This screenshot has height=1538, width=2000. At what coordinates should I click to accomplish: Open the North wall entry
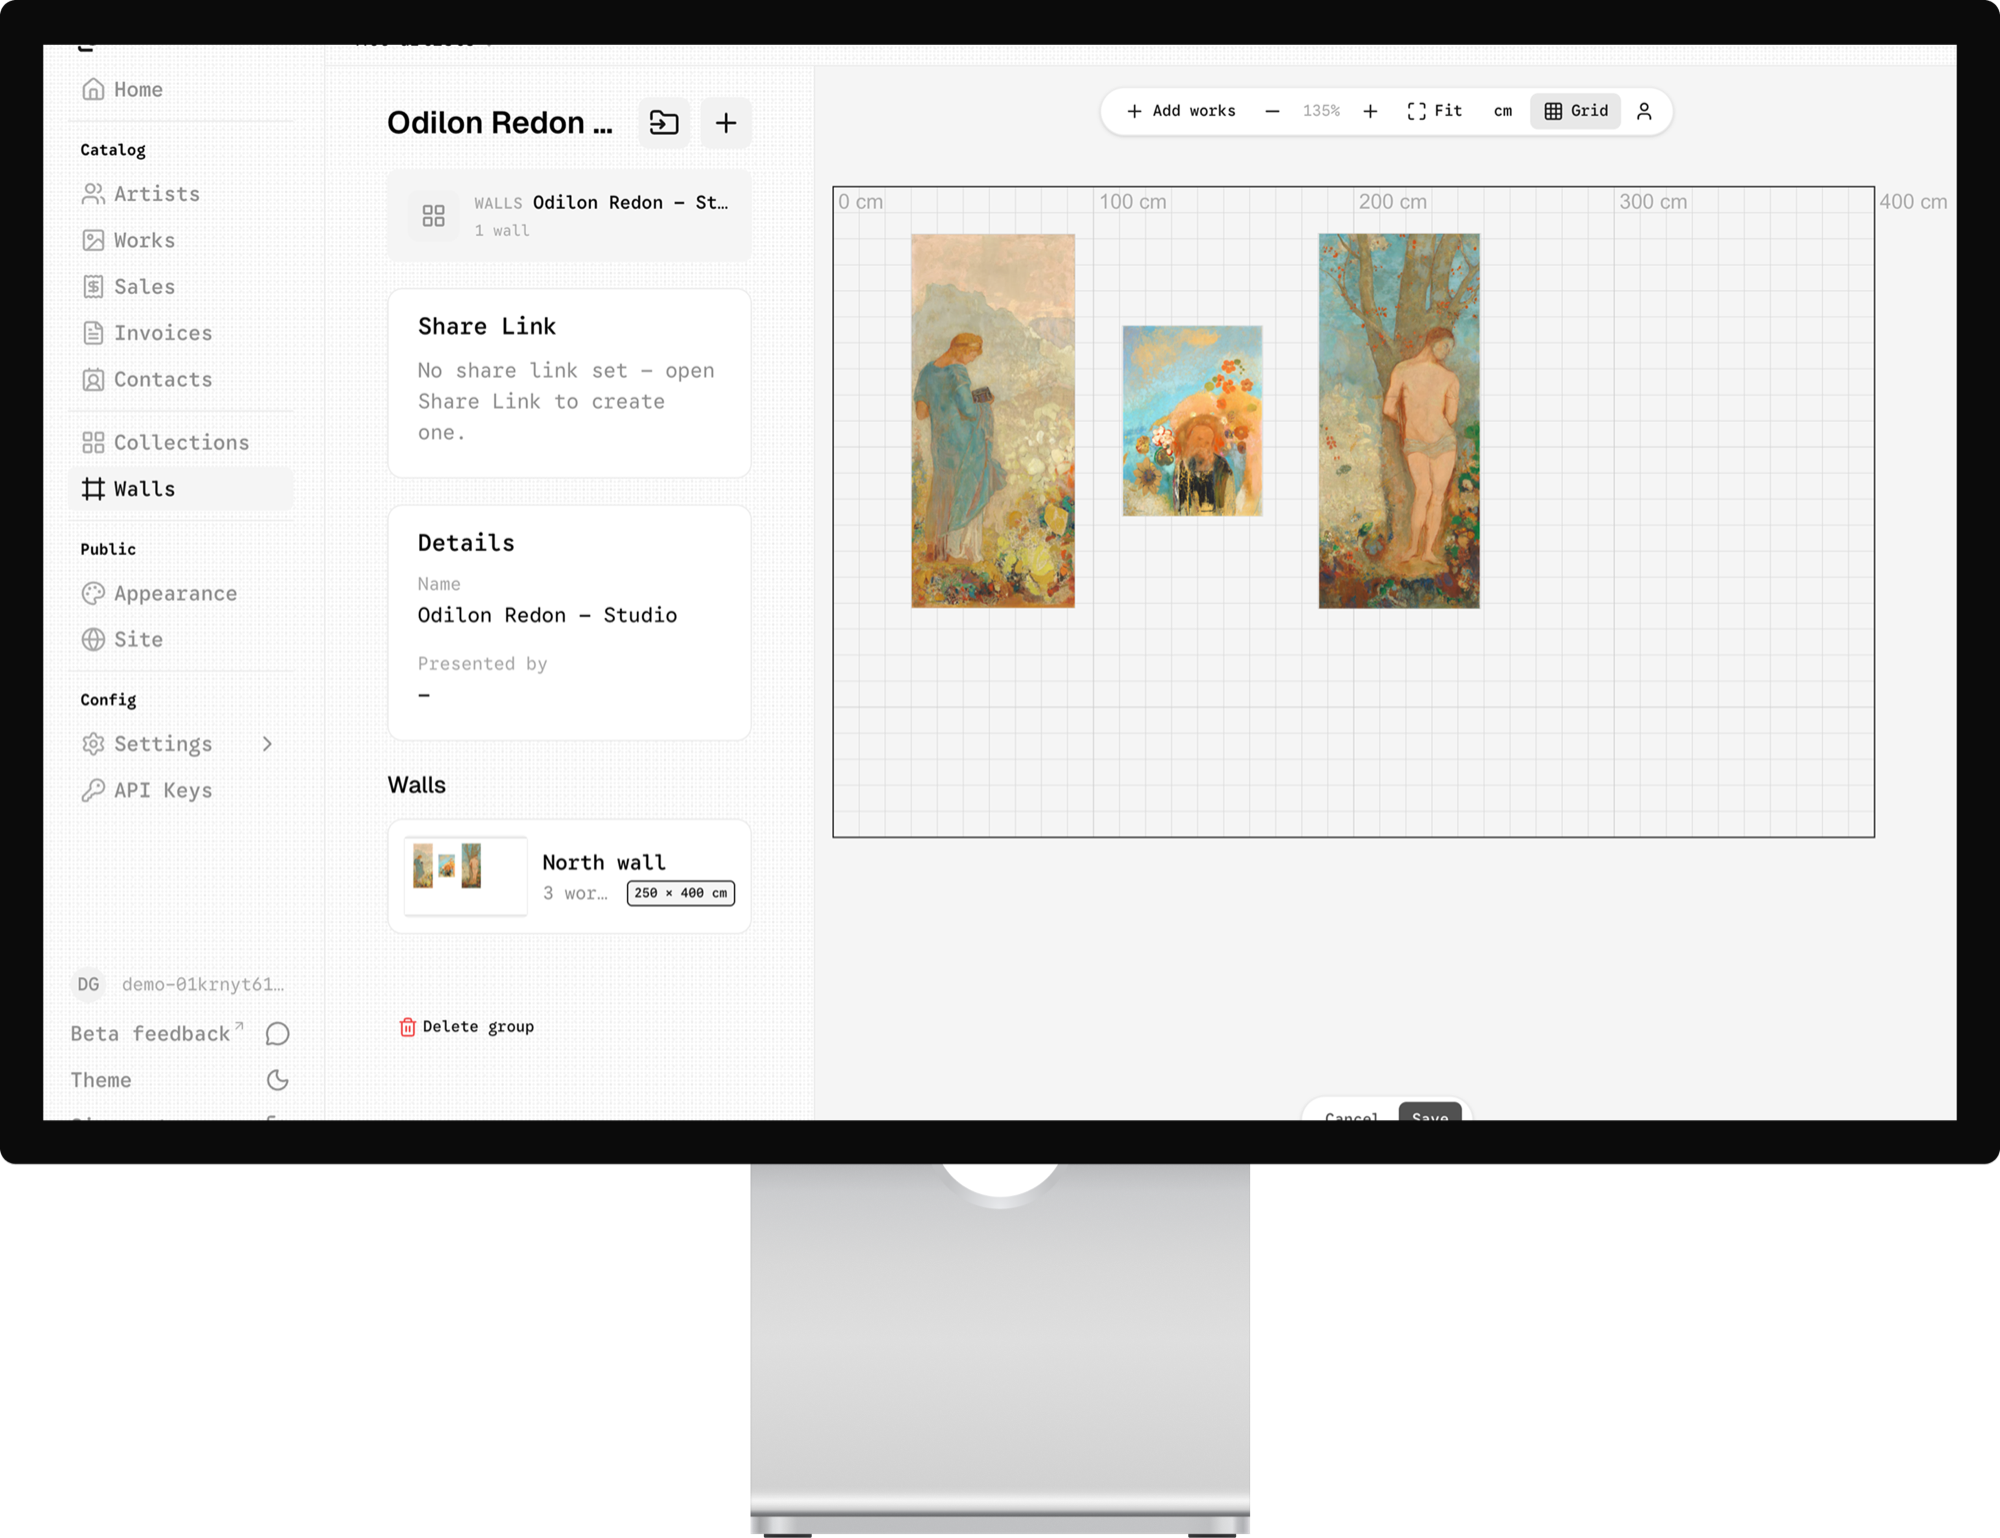tap(569, 876)
